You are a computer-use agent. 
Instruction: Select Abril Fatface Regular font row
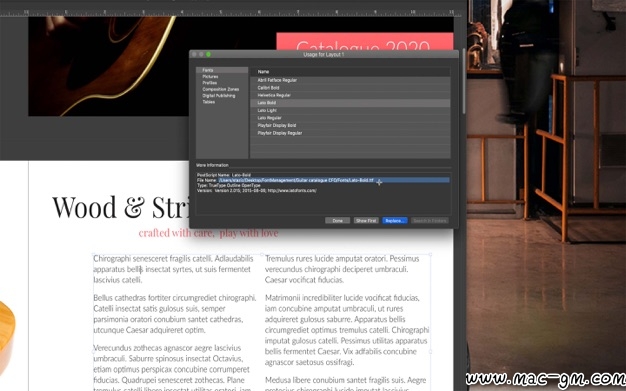point(350,80)
